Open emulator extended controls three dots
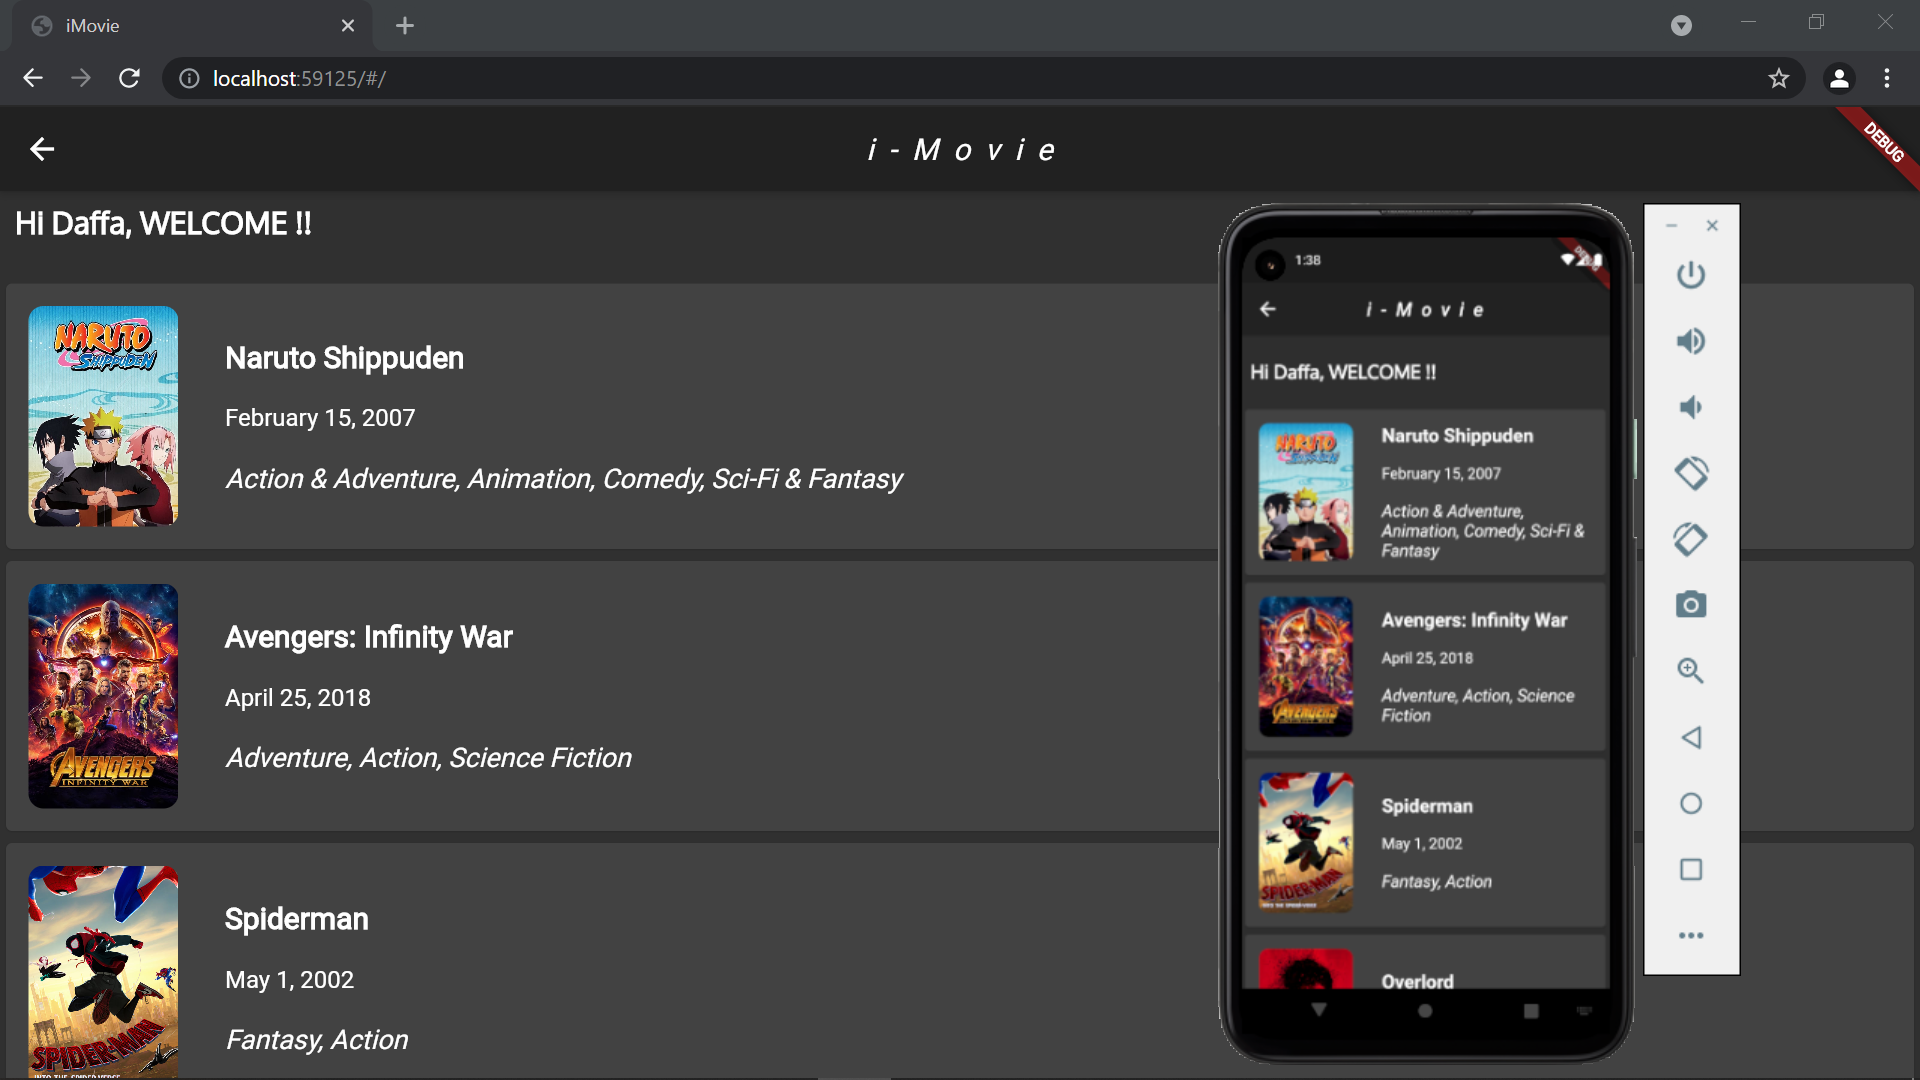 pos(1690,936)
